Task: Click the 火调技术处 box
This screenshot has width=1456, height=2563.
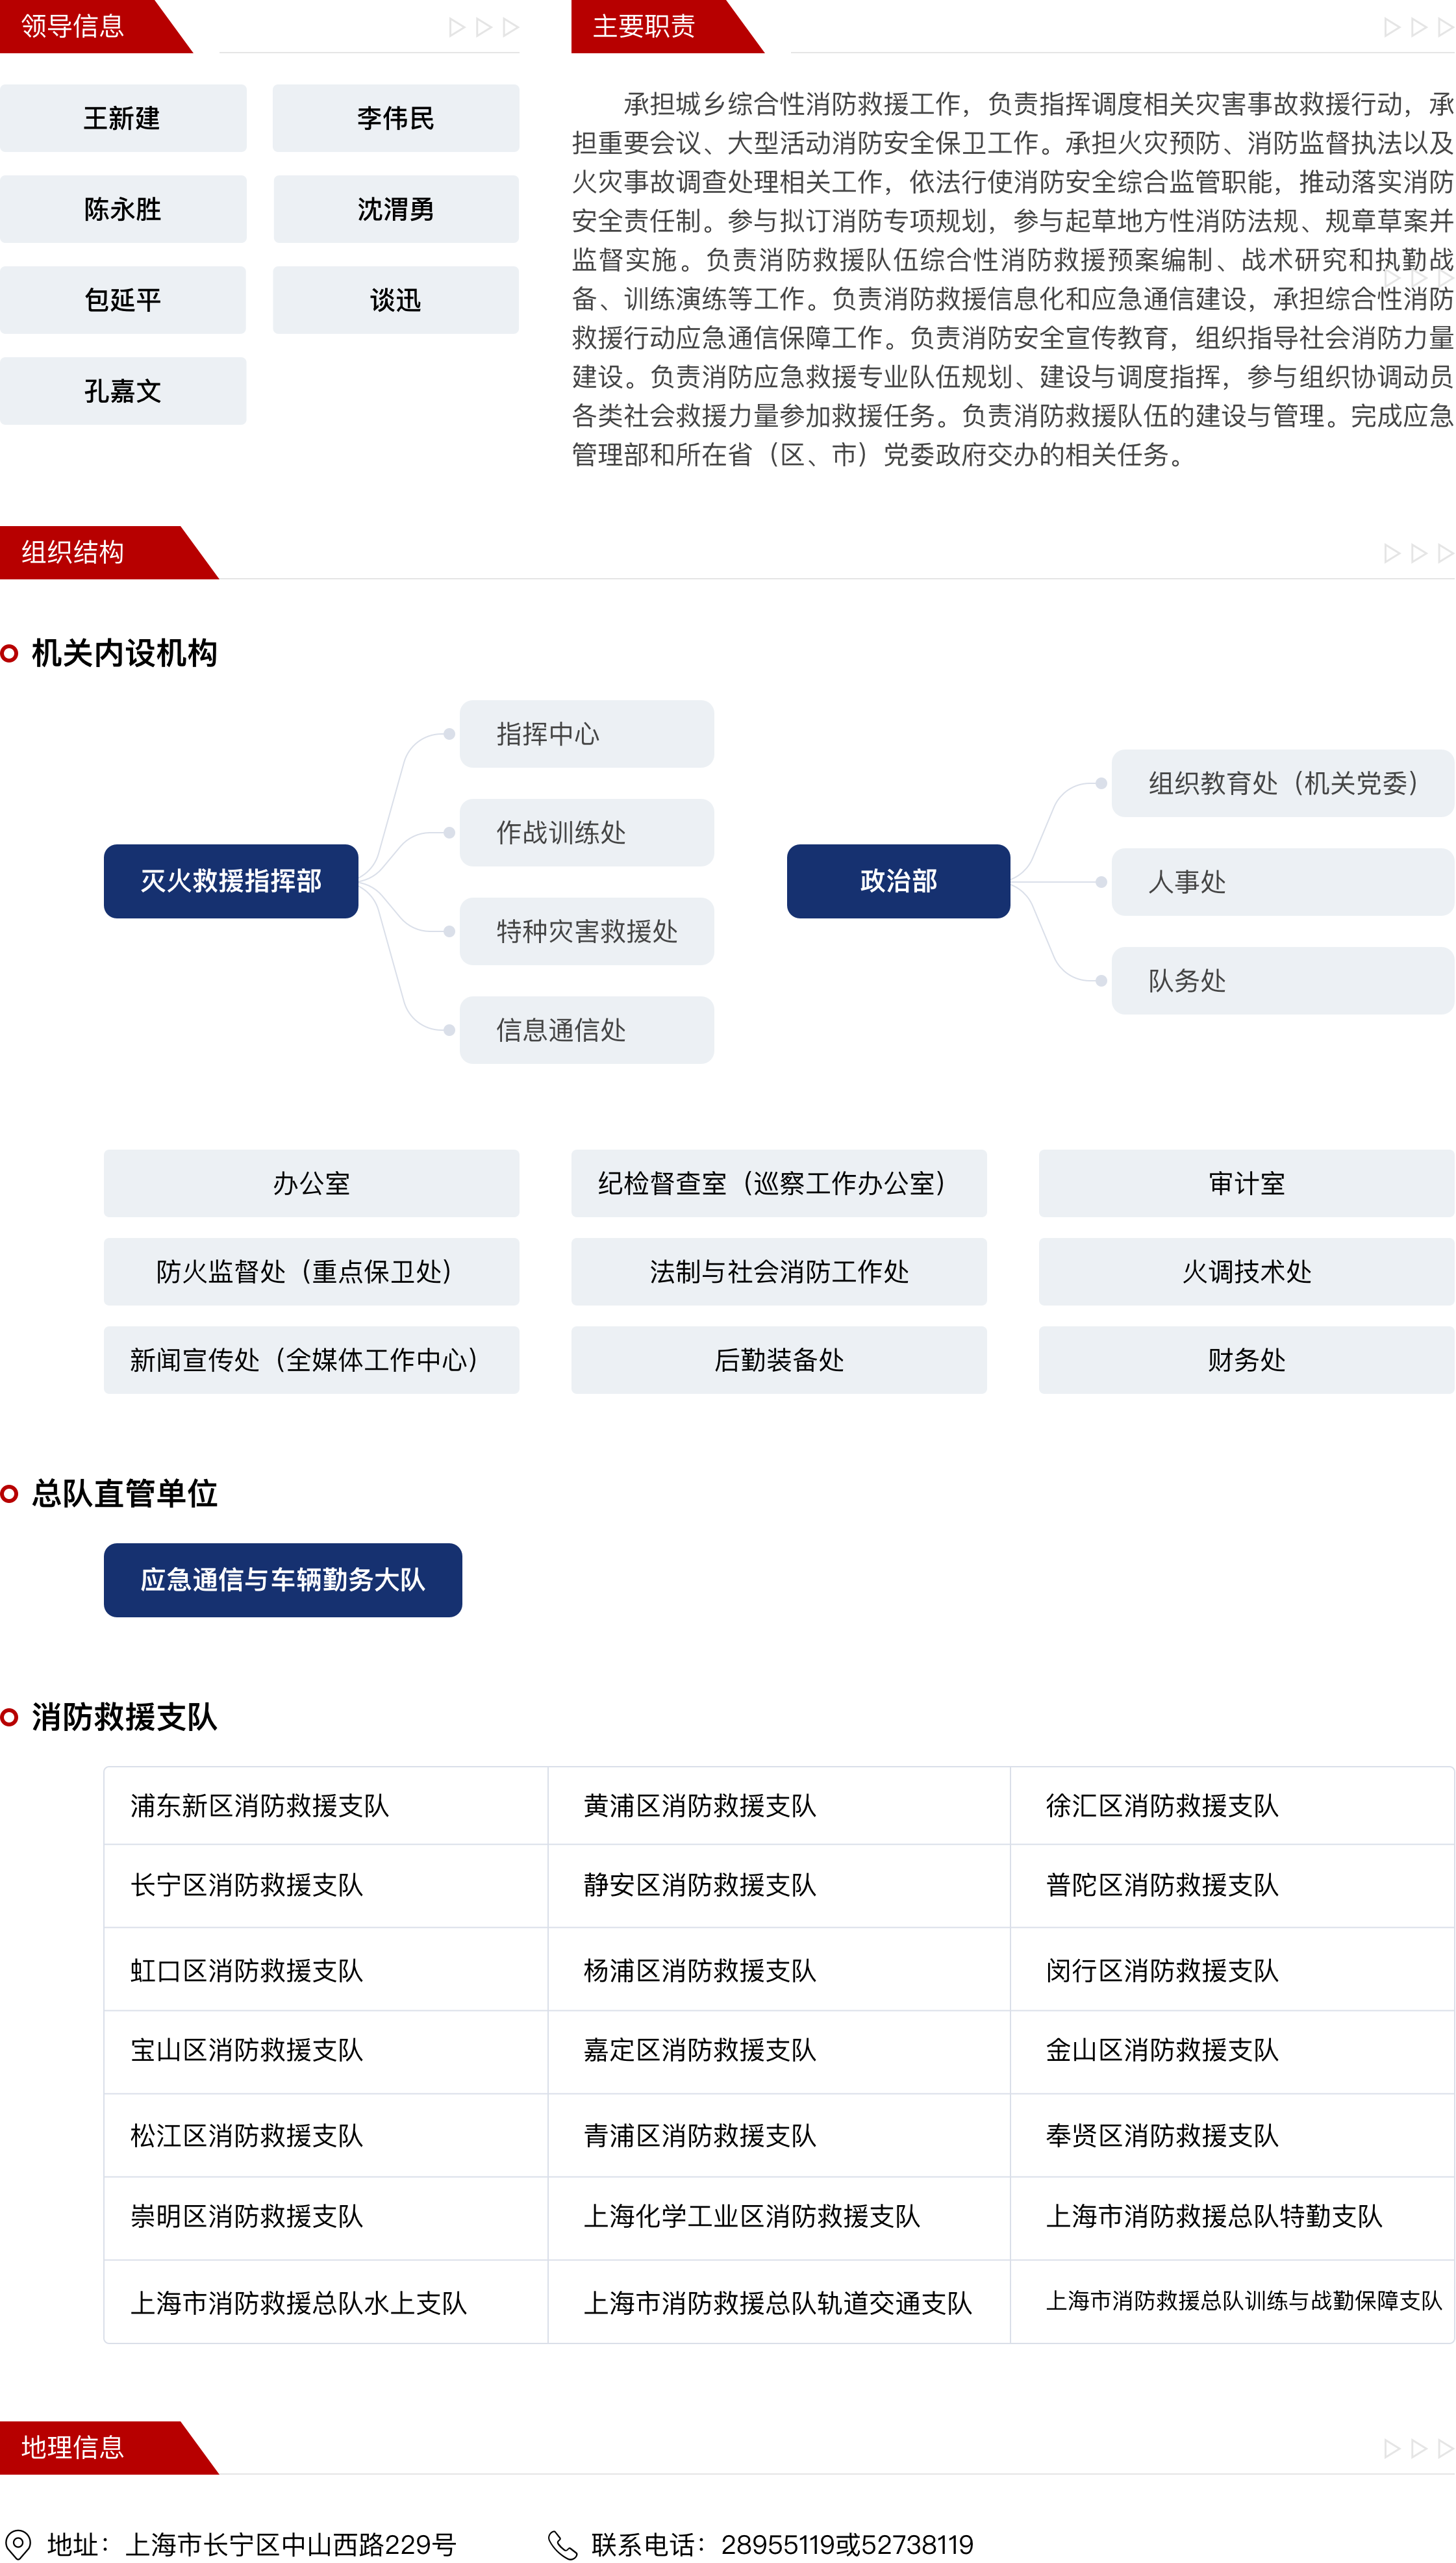Action: point(1247,1271)
